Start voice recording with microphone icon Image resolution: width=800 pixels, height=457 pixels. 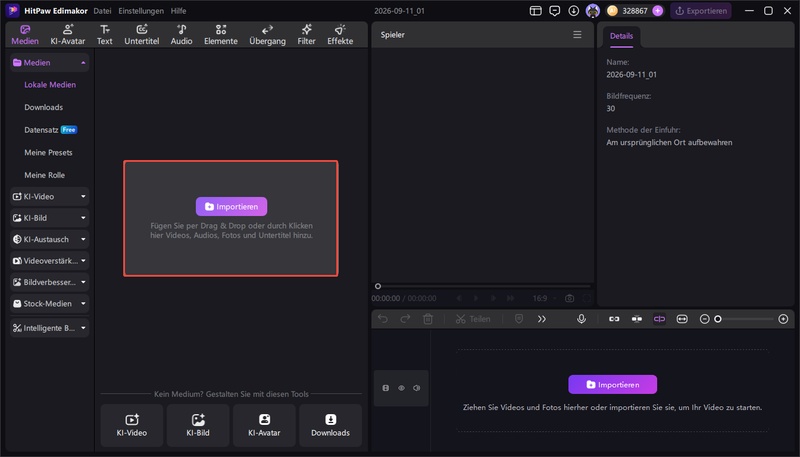[581, 319]
